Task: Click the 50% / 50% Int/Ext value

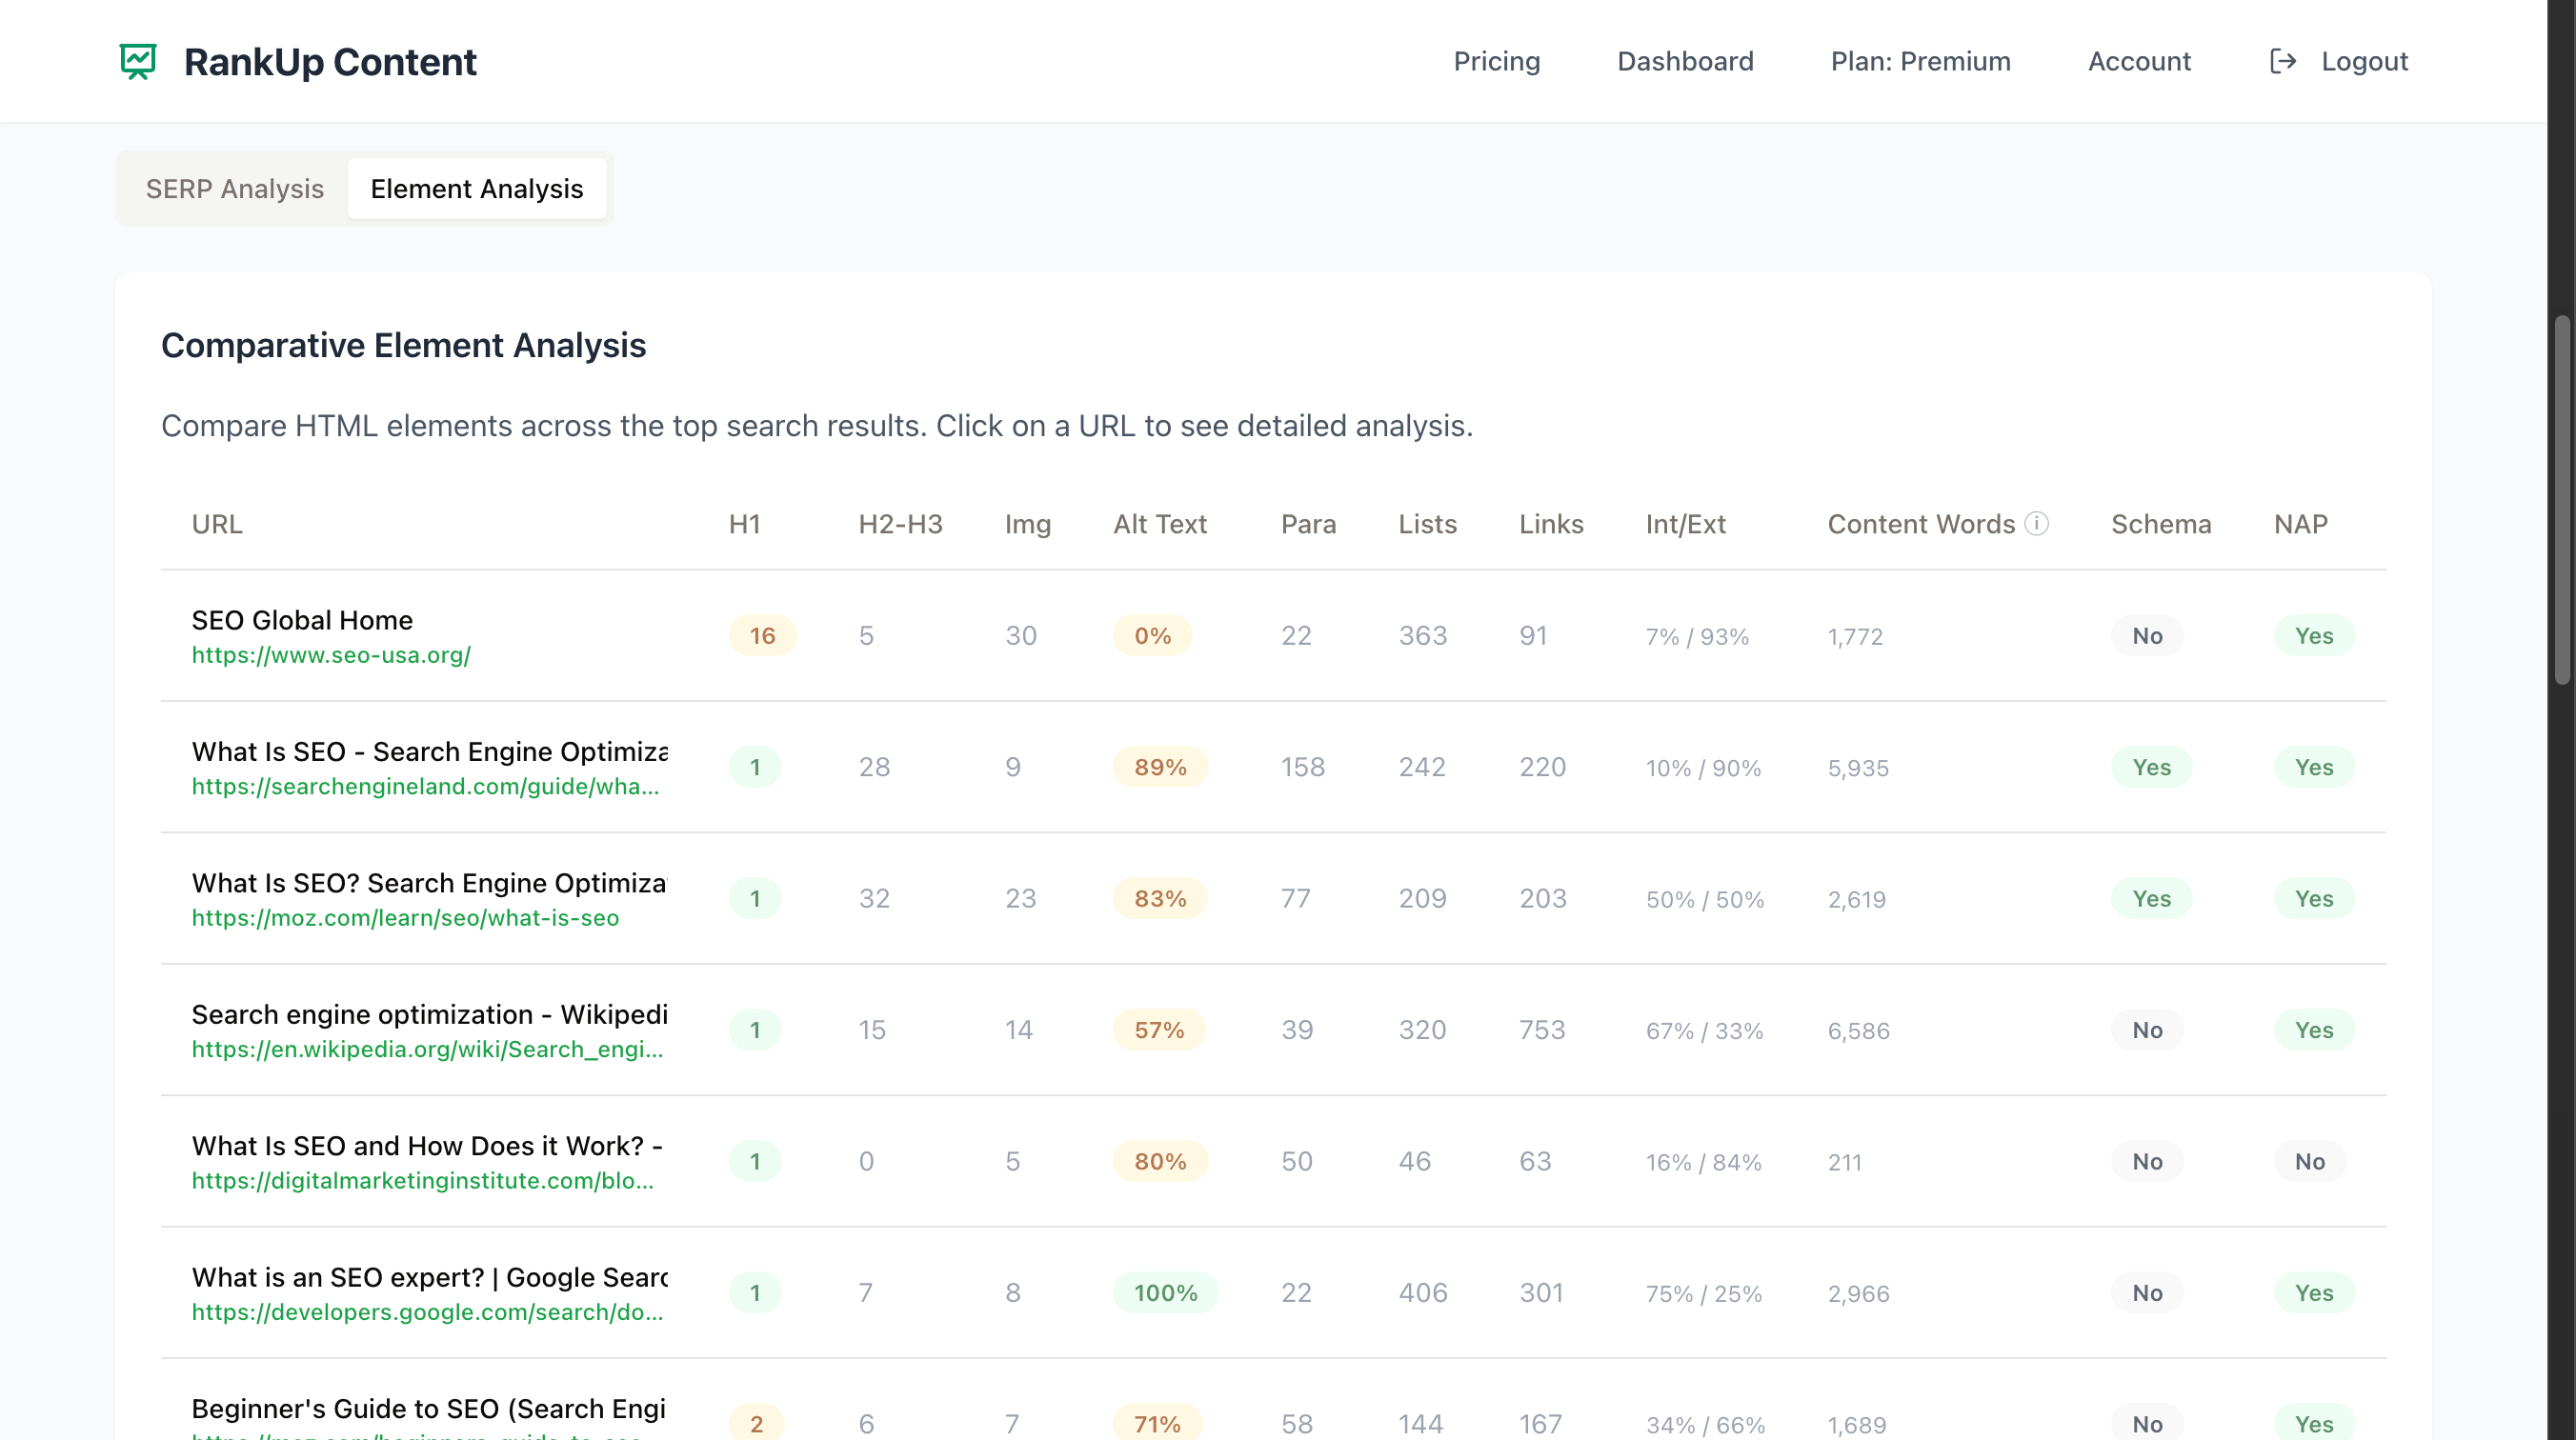Action: click(x=1705, y=899)
